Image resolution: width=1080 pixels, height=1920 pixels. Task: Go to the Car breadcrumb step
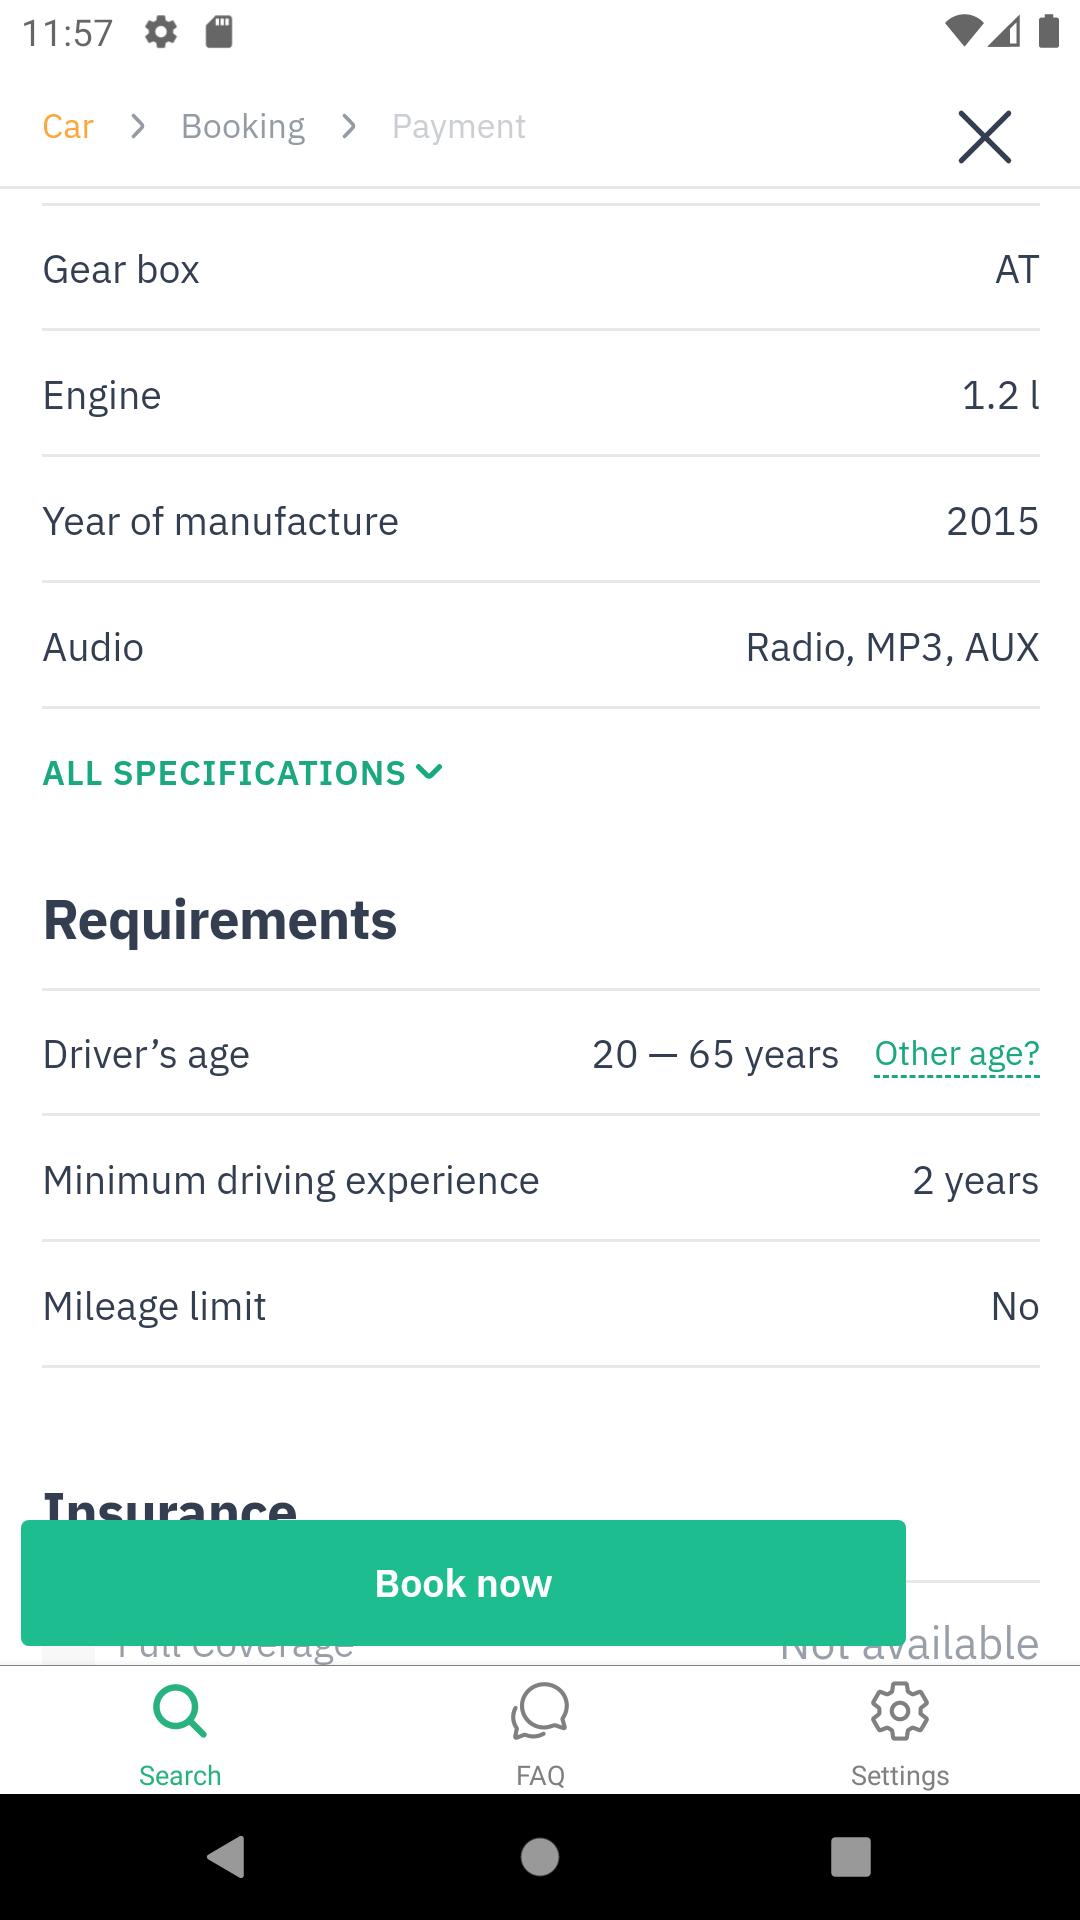(68, 127)
